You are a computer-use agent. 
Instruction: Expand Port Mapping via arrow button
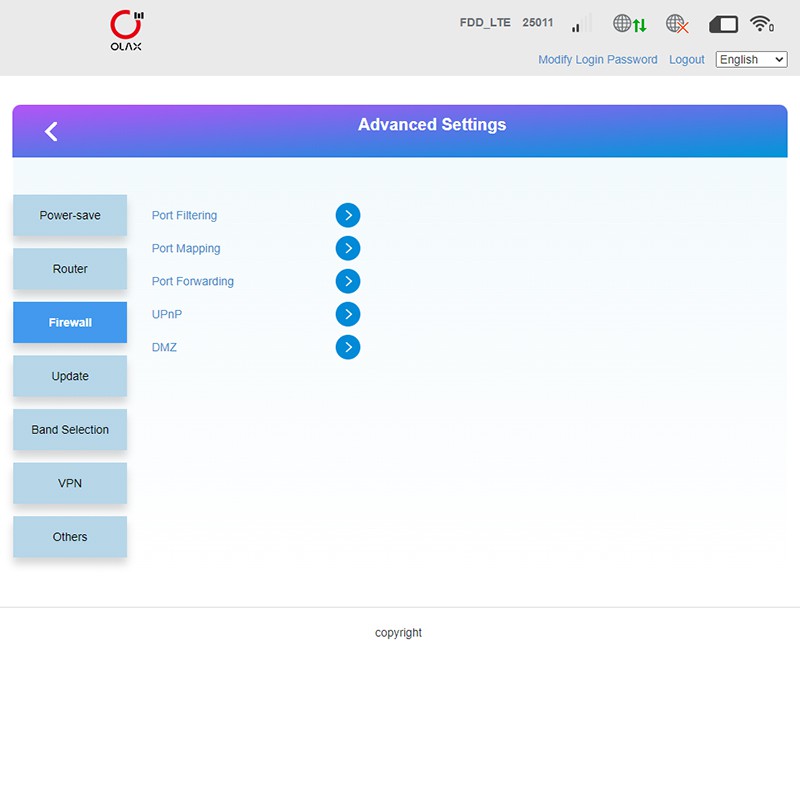347,248
